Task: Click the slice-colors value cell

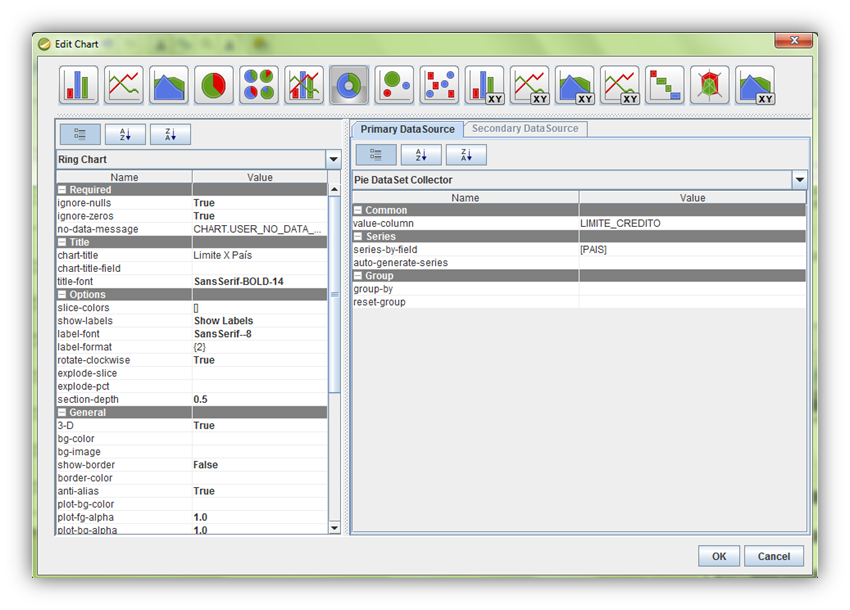Action: (x=259, y=308)
